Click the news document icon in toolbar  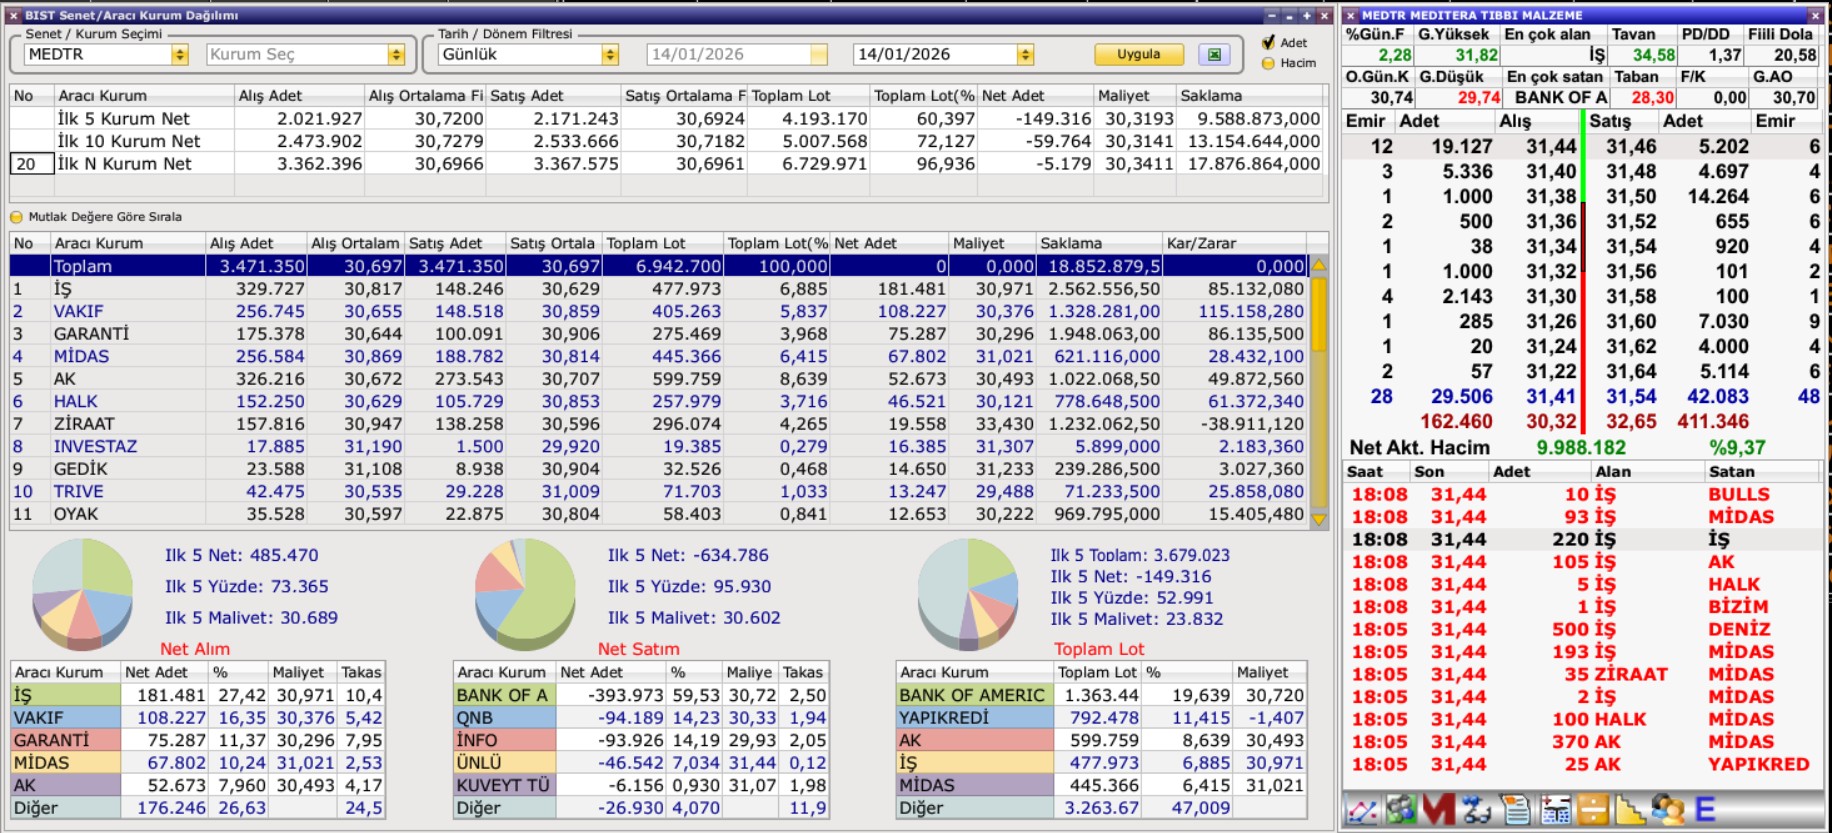click(x=1516, y=809)
